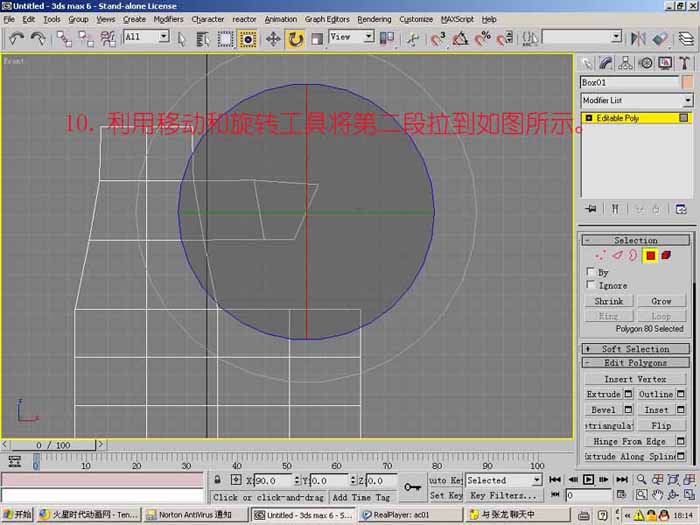Switch to the Create command panel tab
Image resolution: width=700 pixels, height=525 pixels.
point(587,63)
